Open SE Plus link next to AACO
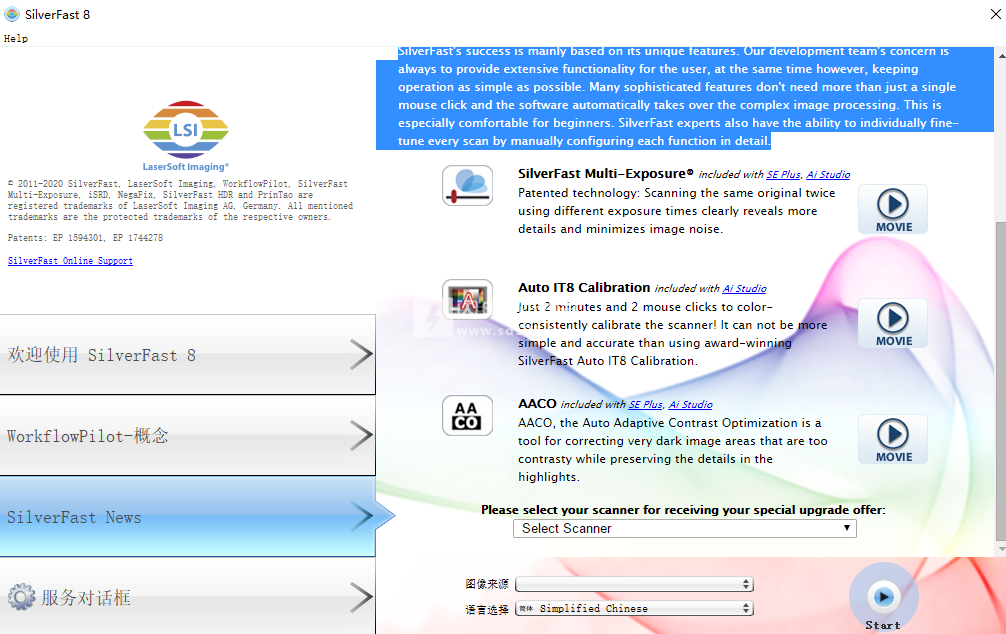The height and width of the screenshot is (634, 1006). 645,405
